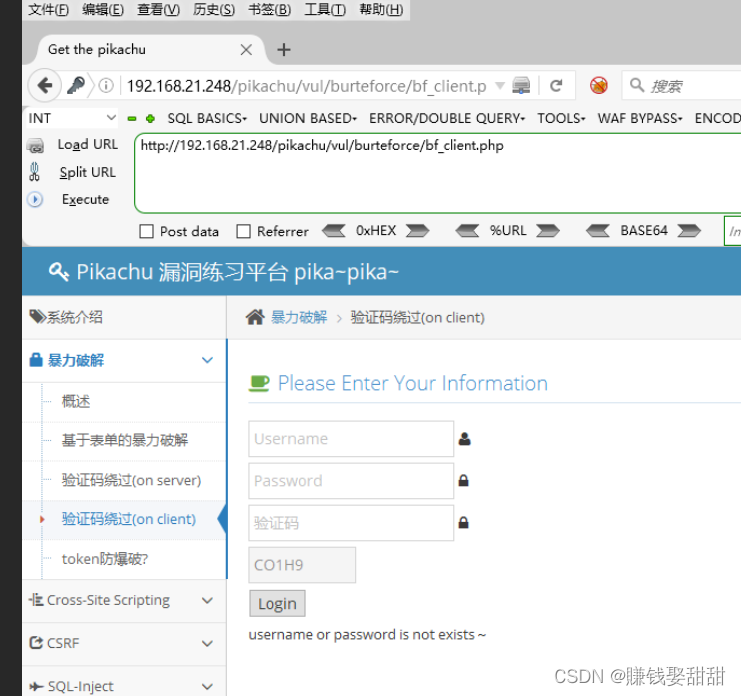Close the Get the pikachu tab
The image size is (741, 696).
point(246,50)
